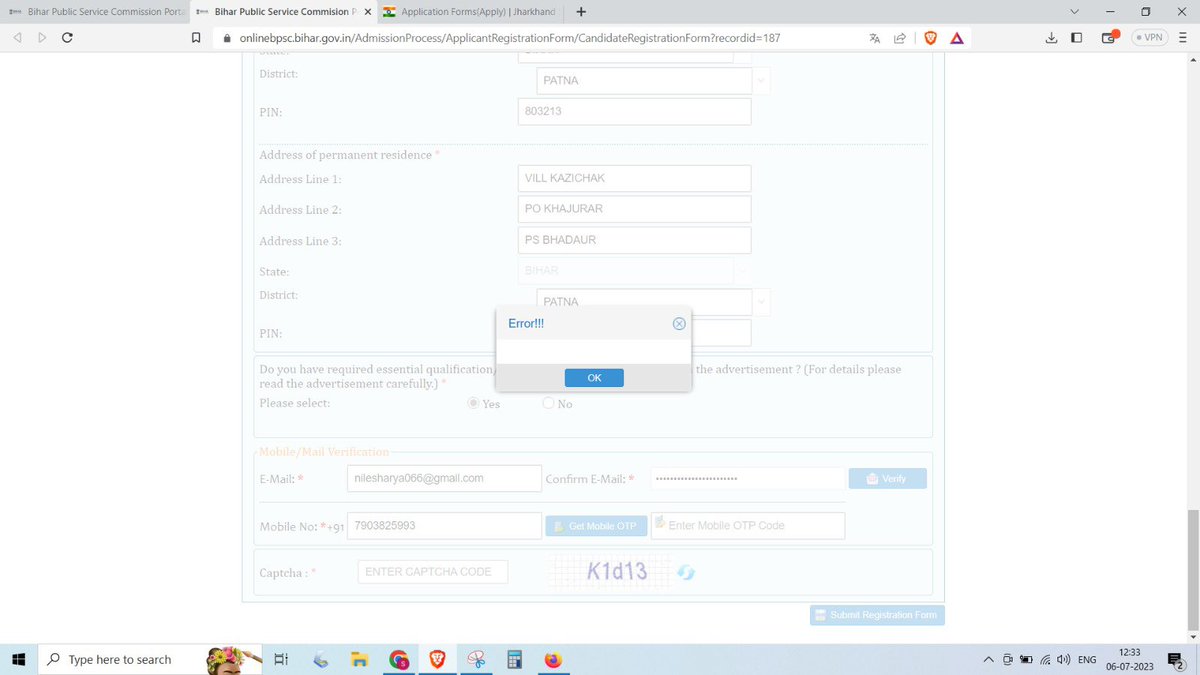Click the captcha refresh icon

click(x=686, y=573)
